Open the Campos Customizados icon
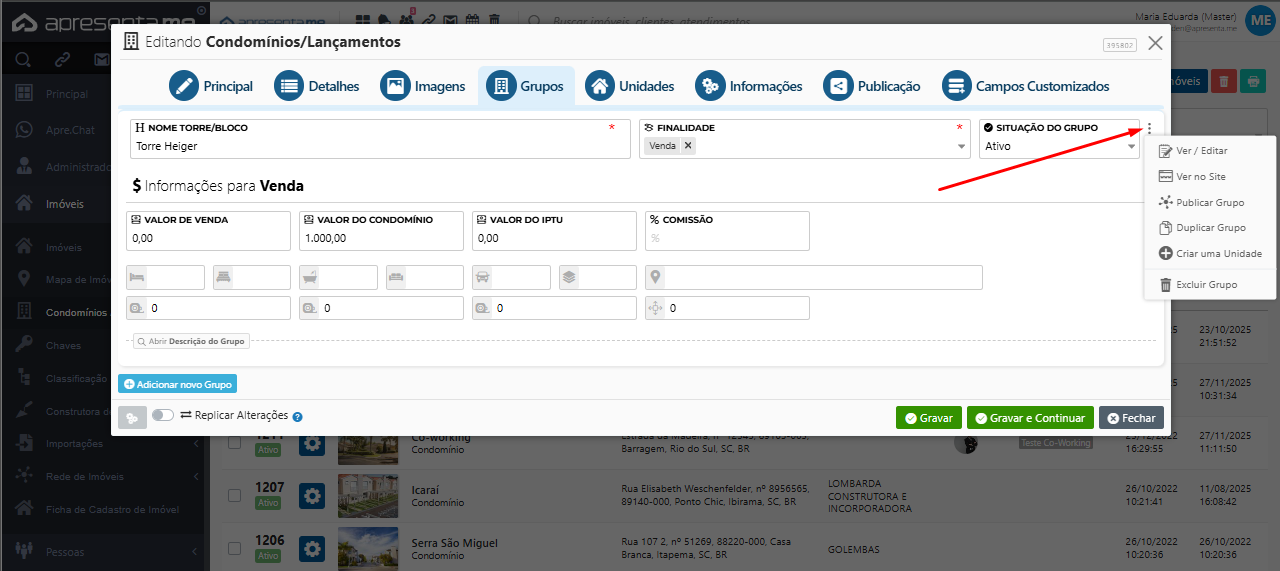The height and width of the screenshot is (571, 1280). [x=957, y=86]
